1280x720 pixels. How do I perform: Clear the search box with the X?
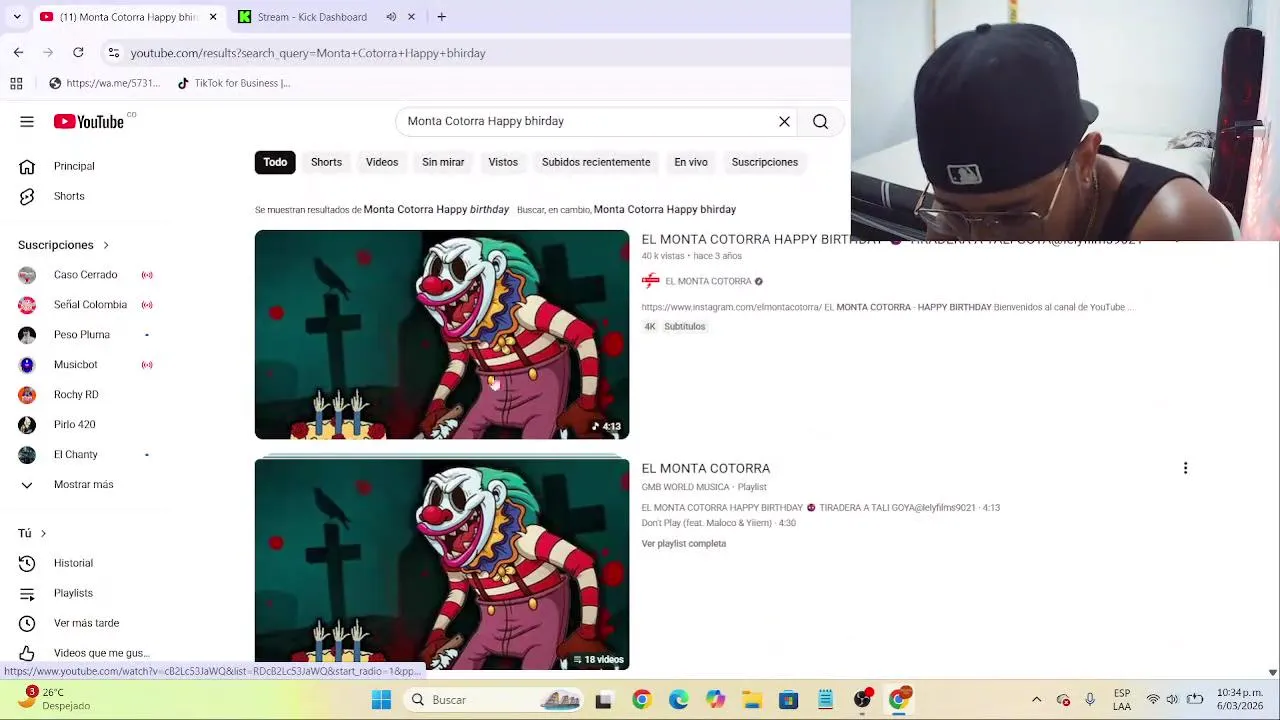pos(784,122)
